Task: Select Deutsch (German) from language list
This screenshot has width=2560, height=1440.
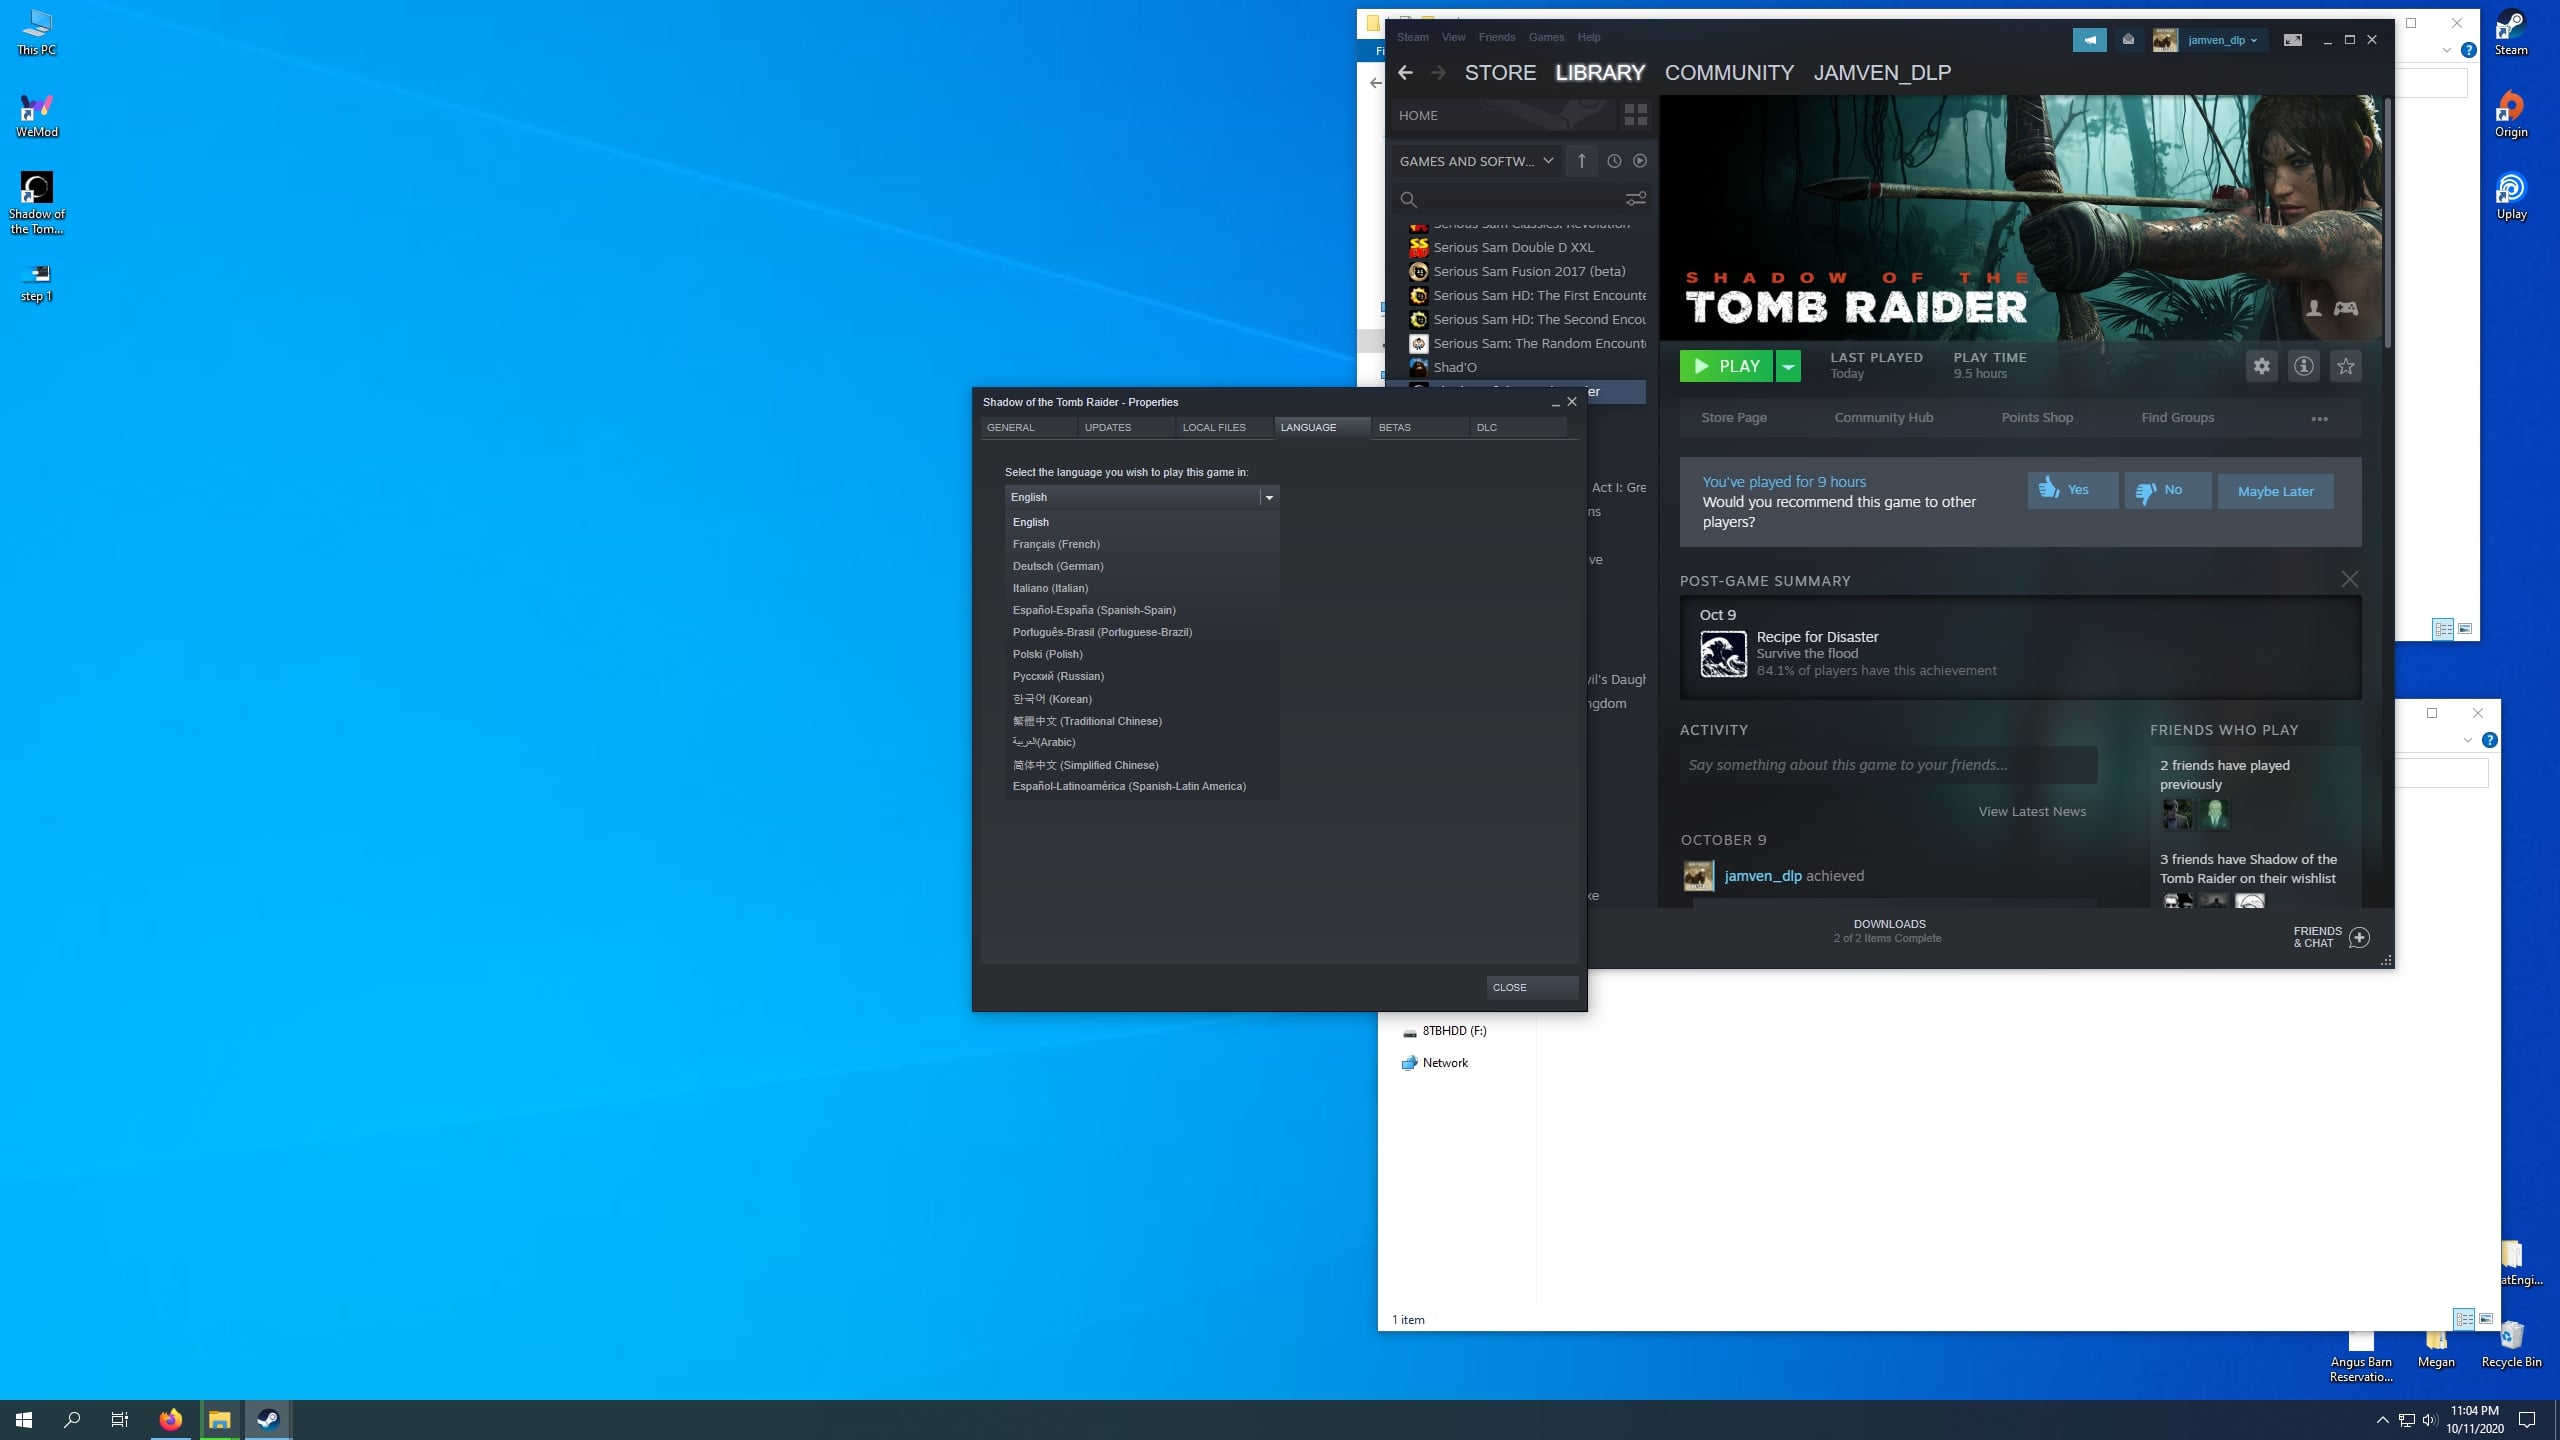Action: point(1058,566)
